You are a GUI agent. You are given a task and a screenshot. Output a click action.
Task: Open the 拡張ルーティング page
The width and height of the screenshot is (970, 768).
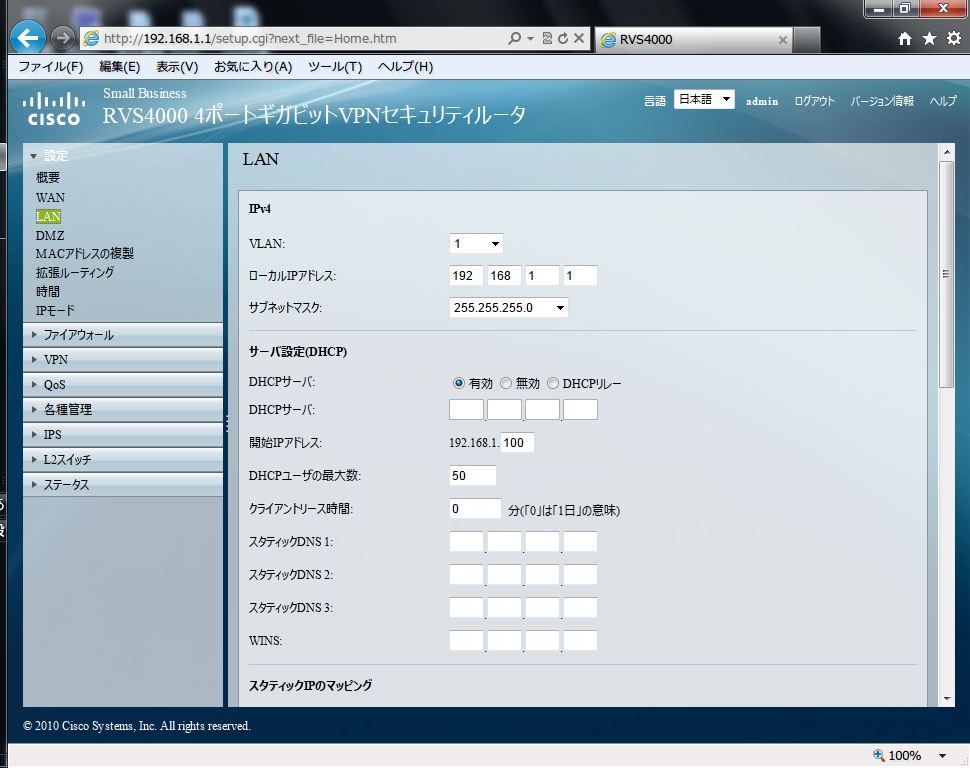point(75,272)
